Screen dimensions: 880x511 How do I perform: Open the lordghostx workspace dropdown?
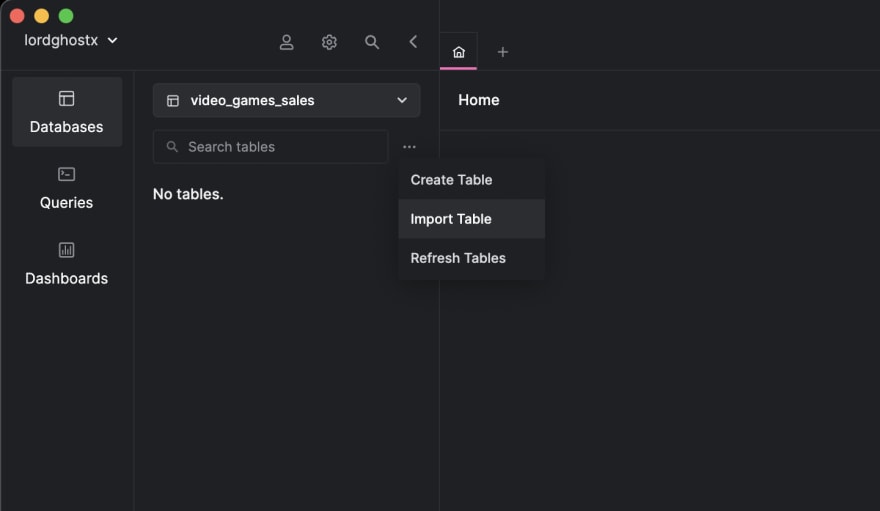pyautogui.click(x=71, y=40)
